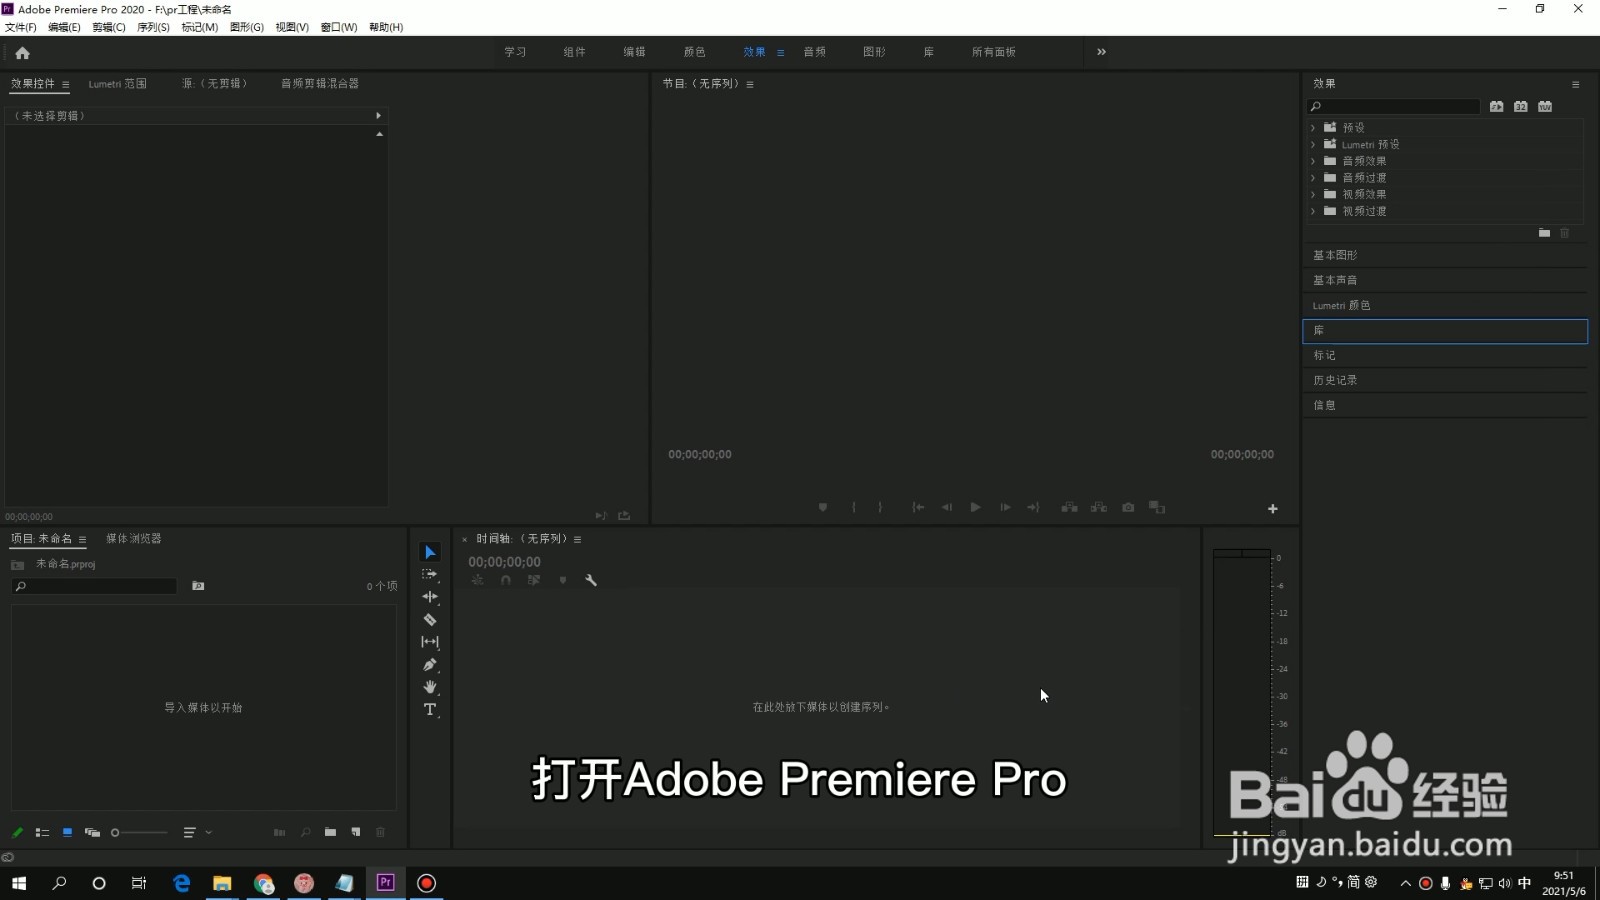Image resolution: width=1600 pixels, height=900 pixels.
Task: Toggle timeline Snap magnet icon
Action: [x=506, y=580]
